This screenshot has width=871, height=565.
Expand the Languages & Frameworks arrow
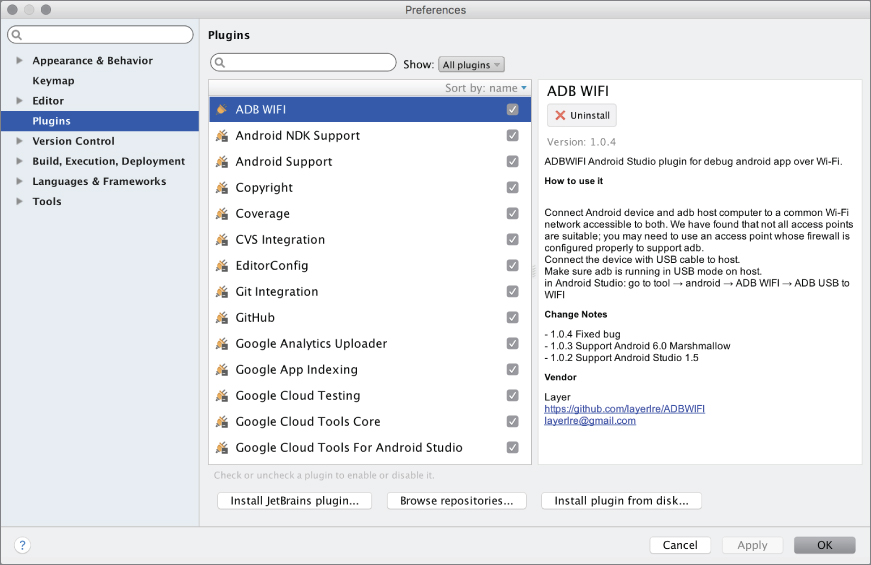pos(19,181)
